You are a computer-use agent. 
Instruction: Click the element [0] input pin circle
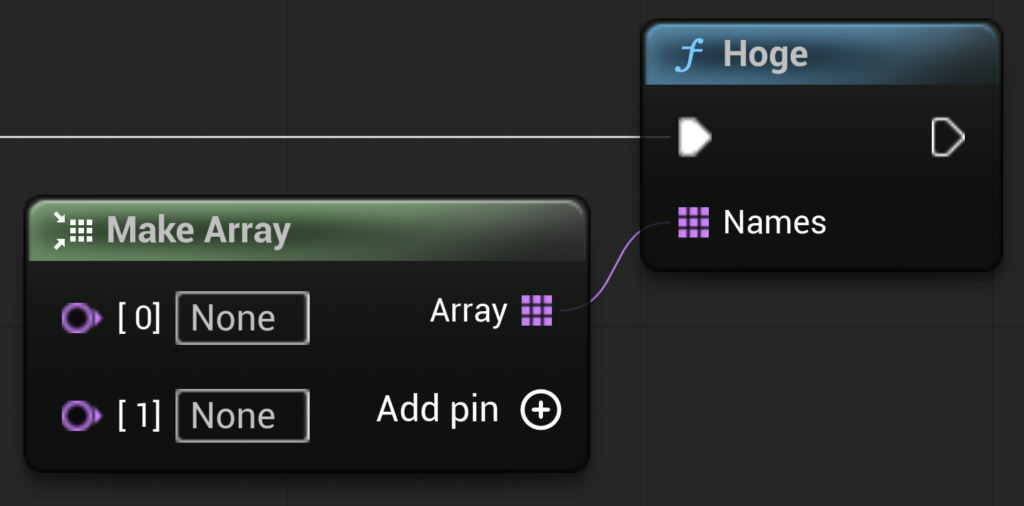(82, 318)
